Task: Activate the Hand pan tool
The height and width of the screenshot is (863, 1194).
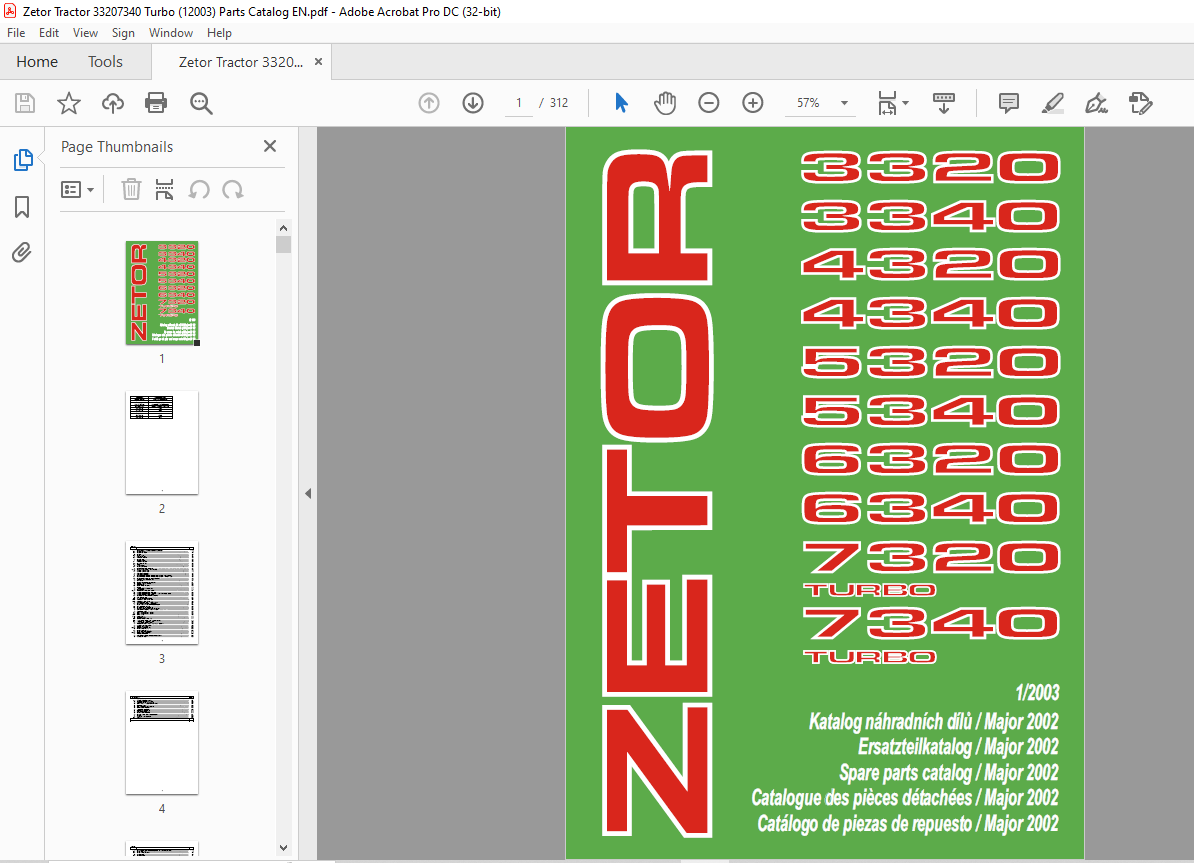Action: pos(665,103)
